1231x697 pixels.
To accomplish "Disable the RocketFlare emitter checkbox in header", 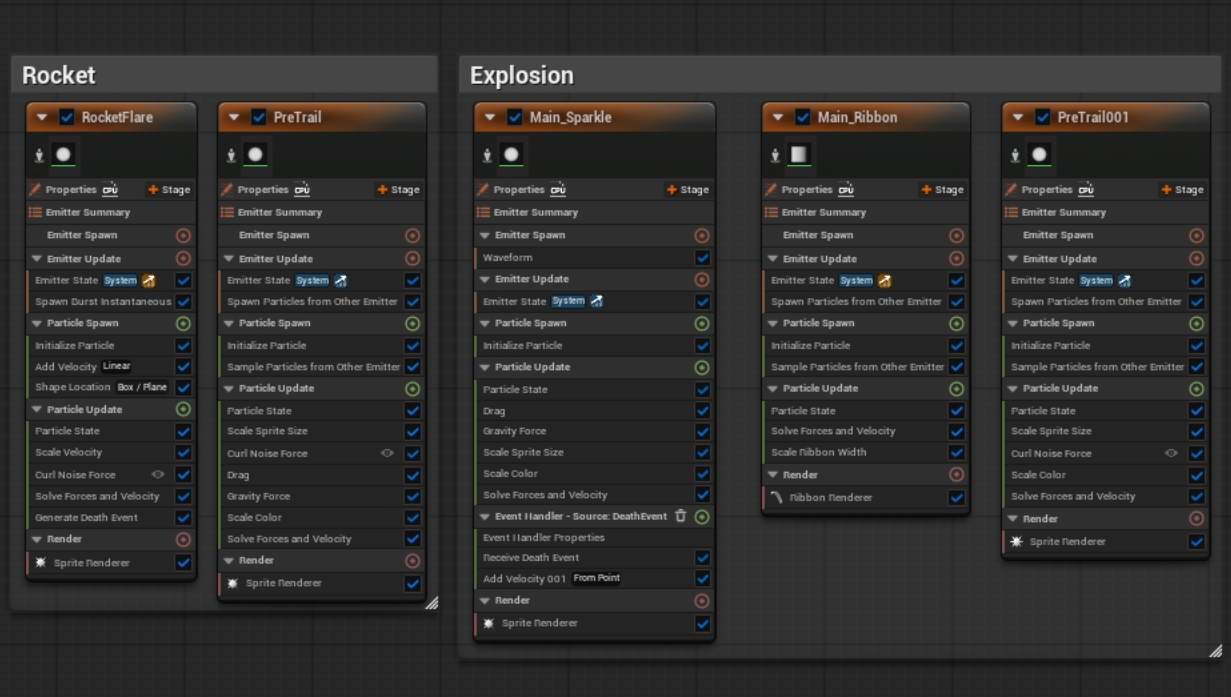I will (x=67, y=117).
